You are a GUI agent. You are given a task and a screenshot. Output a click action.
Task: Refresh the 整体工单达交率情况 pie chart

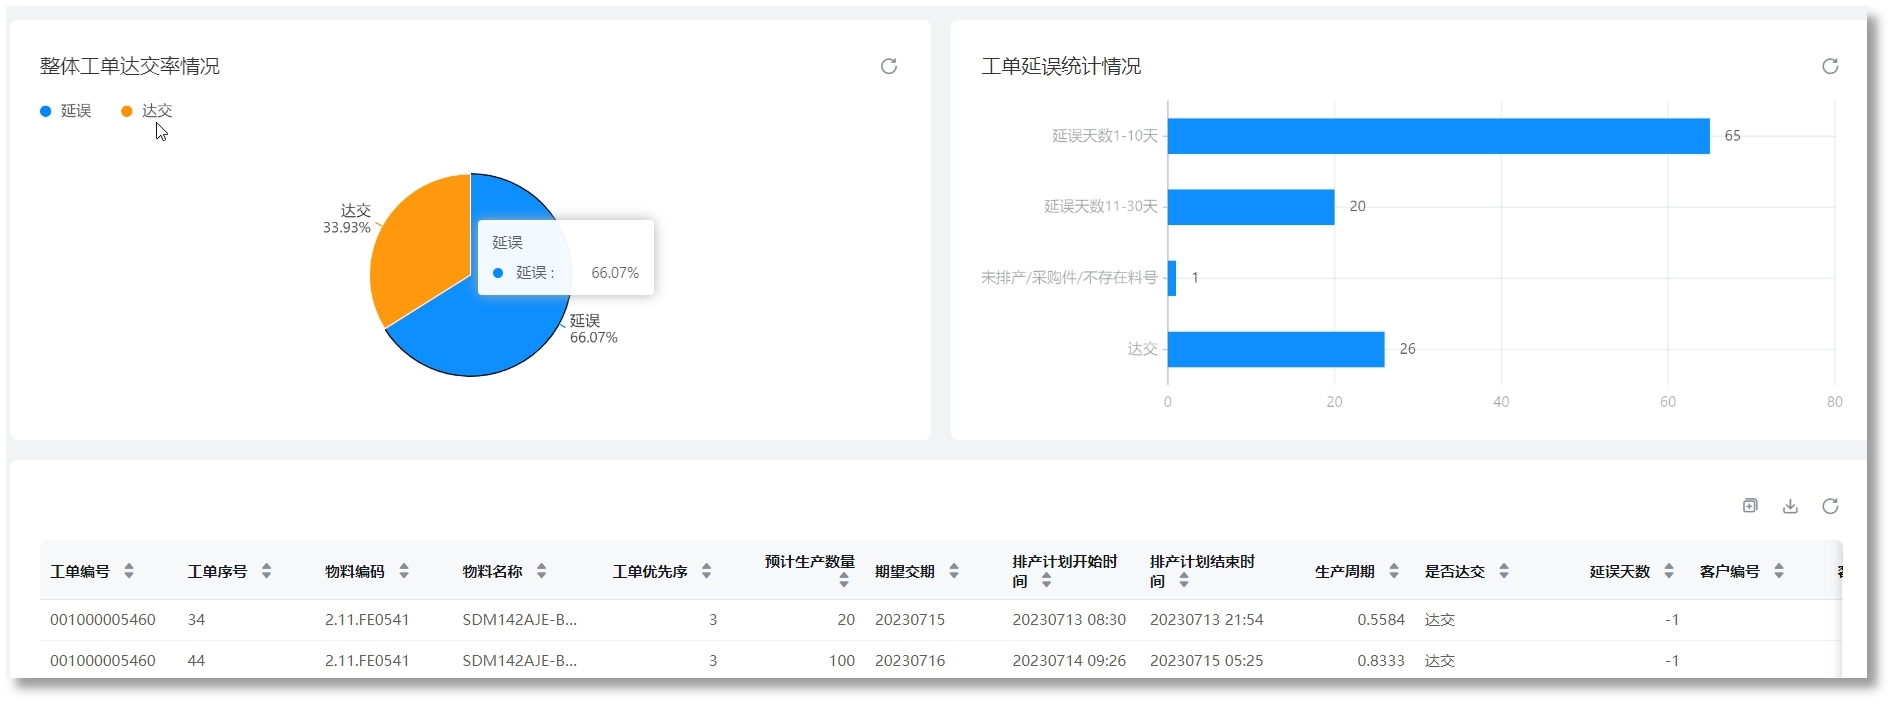pyautogui.click(x=888, y=66)
